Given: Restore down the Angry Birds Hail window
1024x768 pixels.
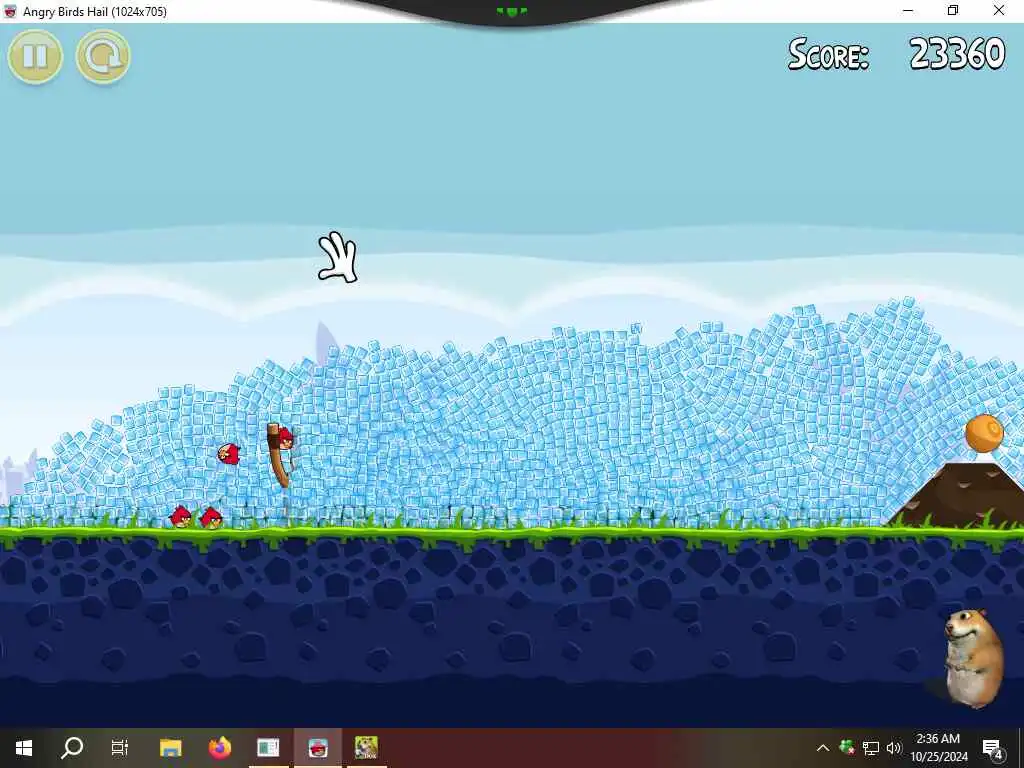Looking at the screenshot, I should [x=953, y=11].
